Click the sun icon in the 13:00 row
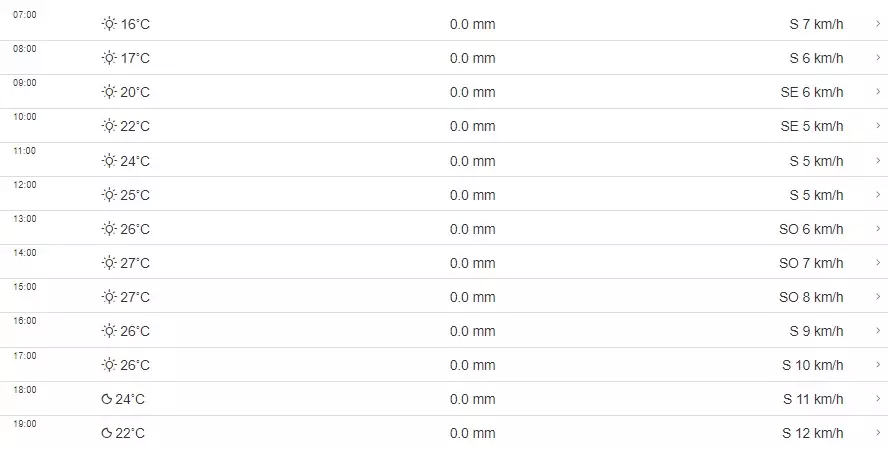 tap(109, 229)
